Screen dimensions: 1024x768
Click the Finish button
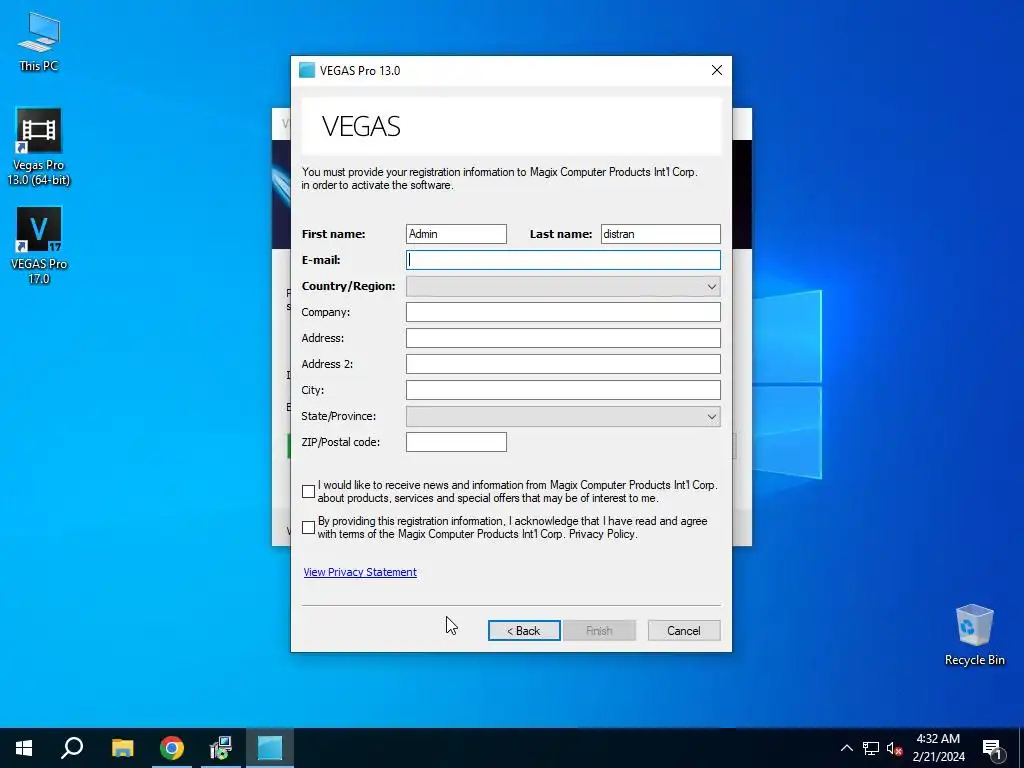click(599, 631)
